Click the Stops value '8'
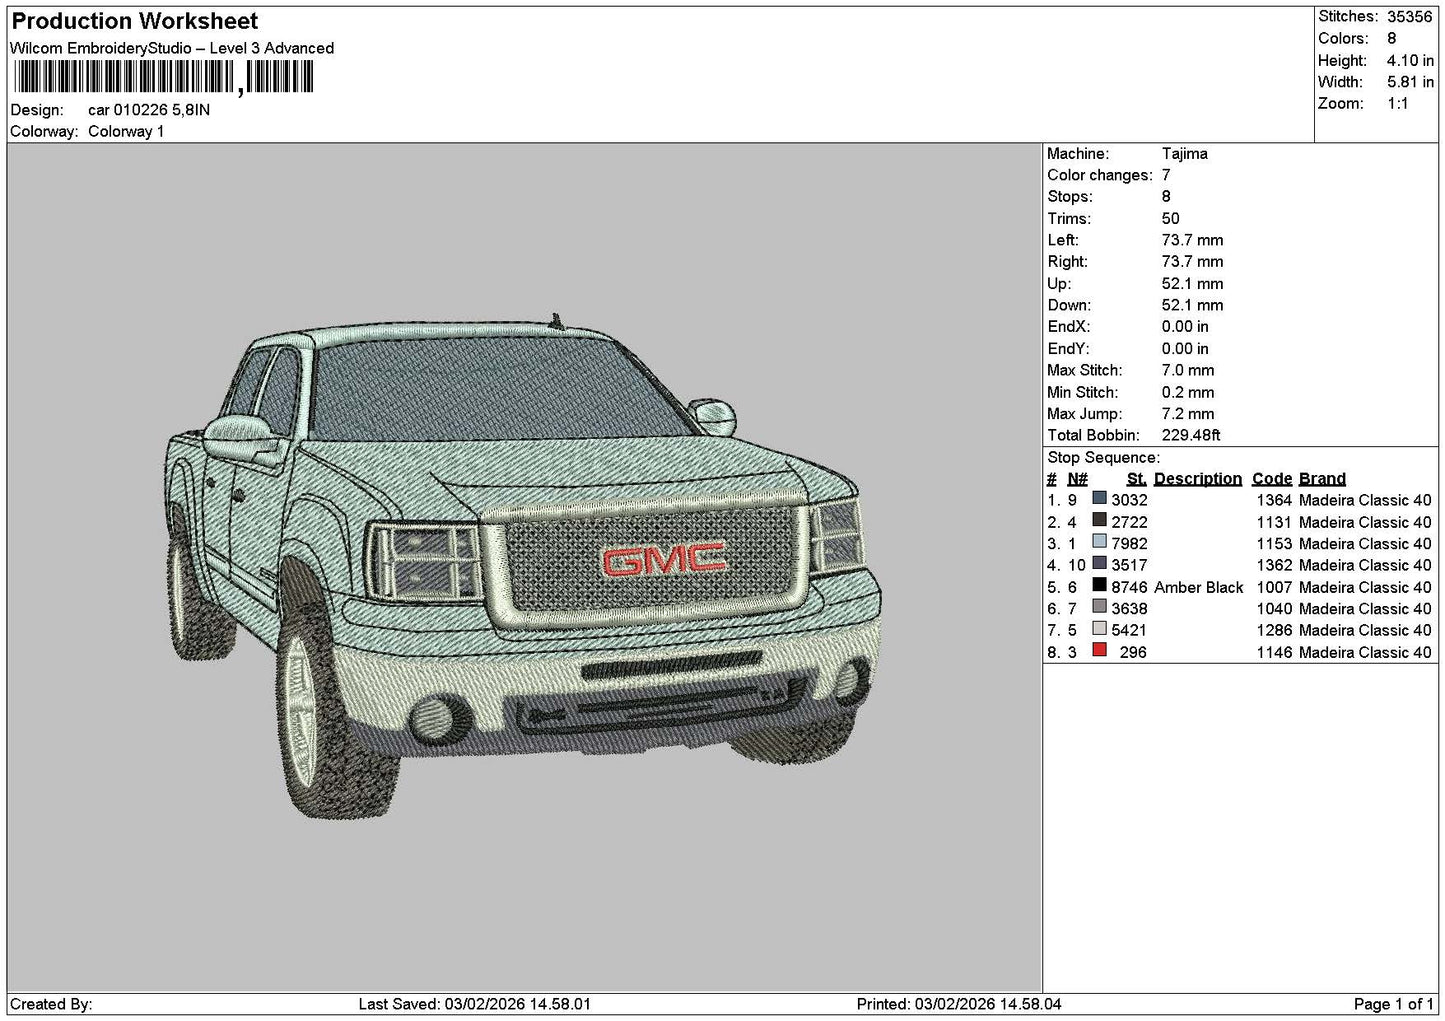Screen dimensions: 1445x1021 click(1166, 197)
